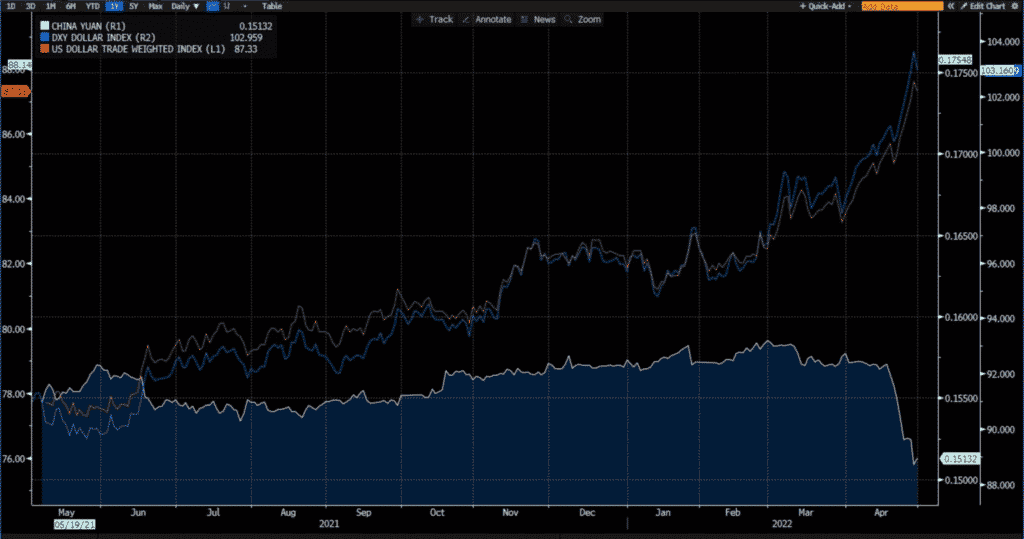This screenshot has height=539, width=1024.
Task: Click the orange left-axis price tag
Action: tap(15, 92)
